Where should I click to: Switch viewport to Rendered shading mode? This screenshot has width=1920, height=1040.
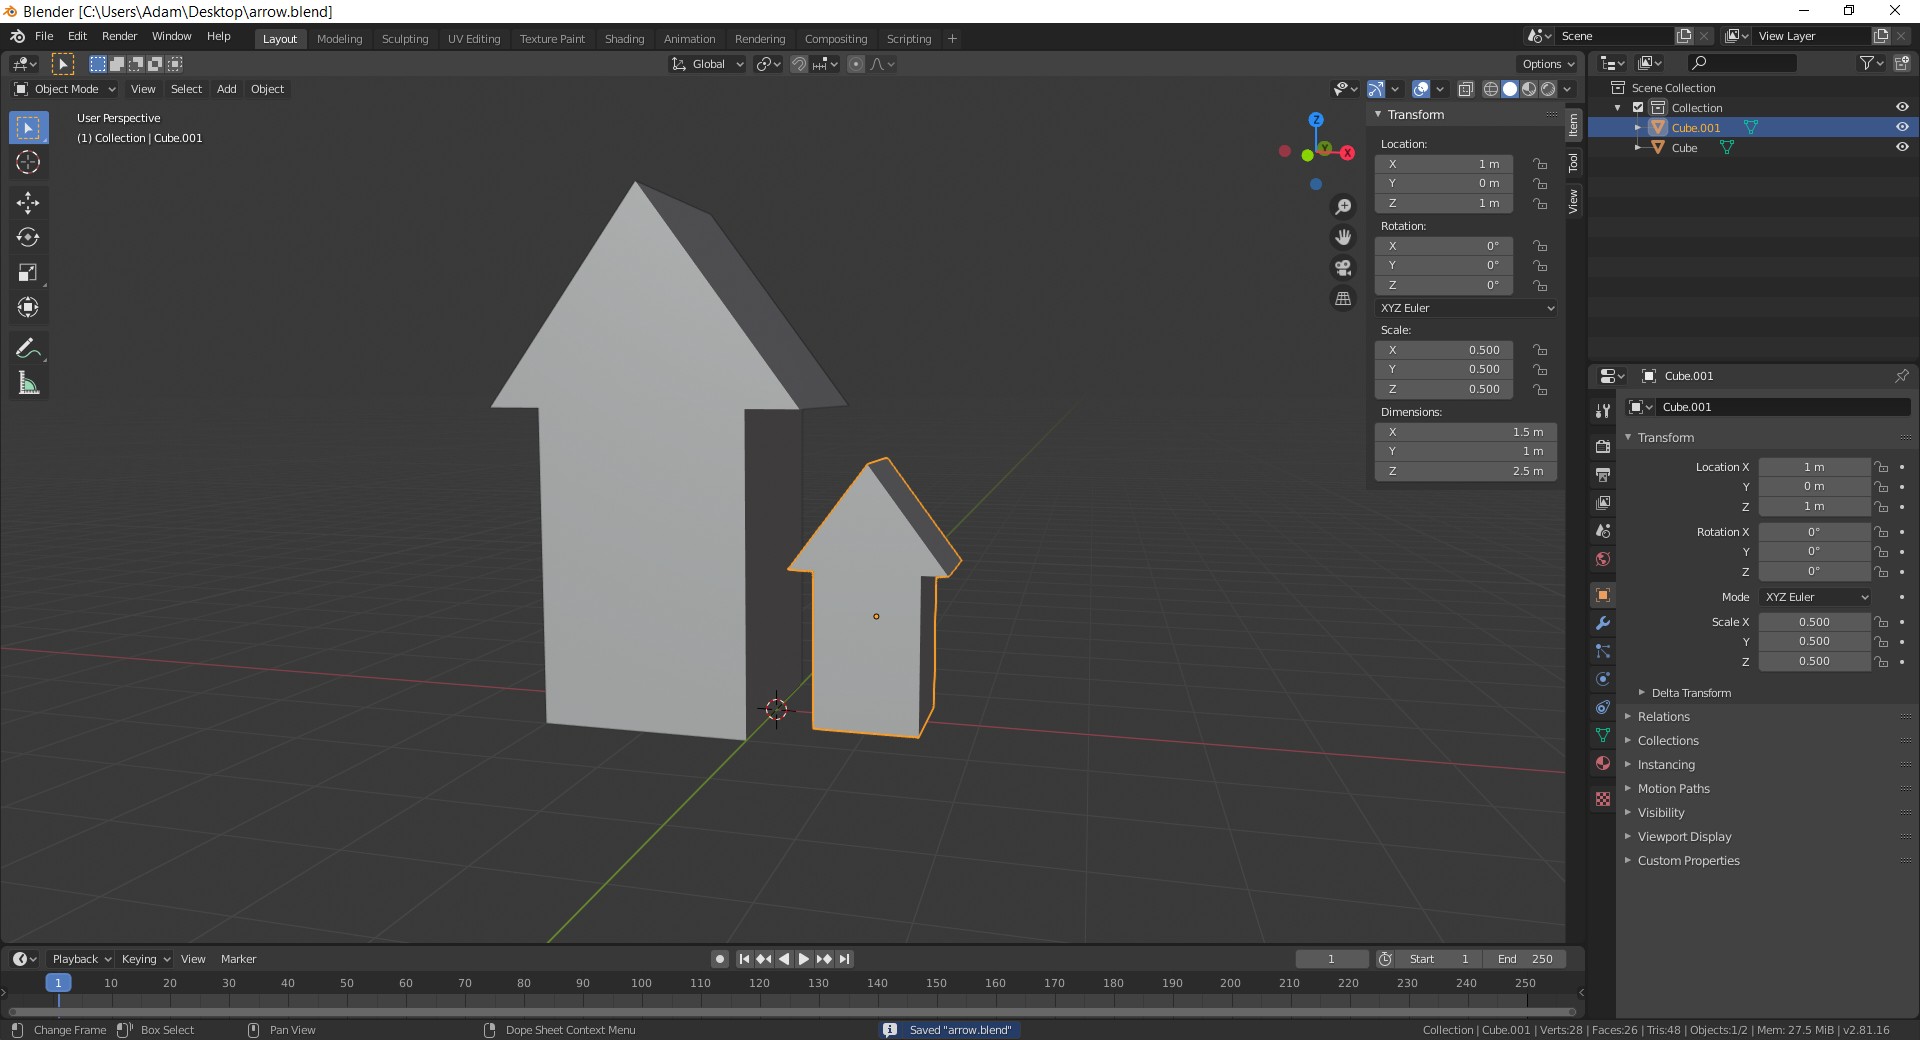click(x=1548, y=88)
